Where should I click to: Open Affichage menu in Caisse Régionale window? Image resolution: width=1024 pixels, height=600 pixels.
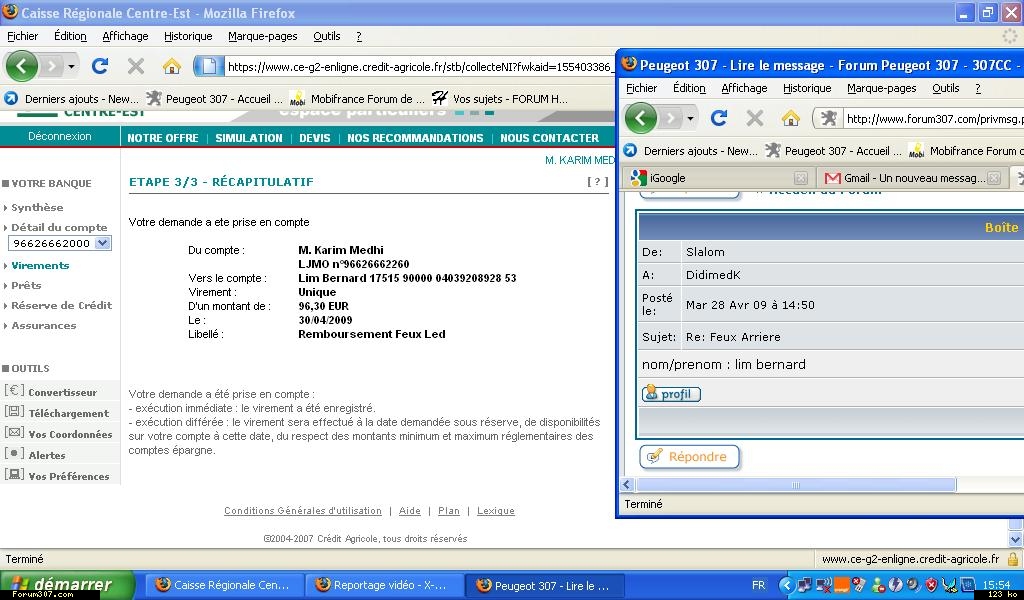coord(125,37)
